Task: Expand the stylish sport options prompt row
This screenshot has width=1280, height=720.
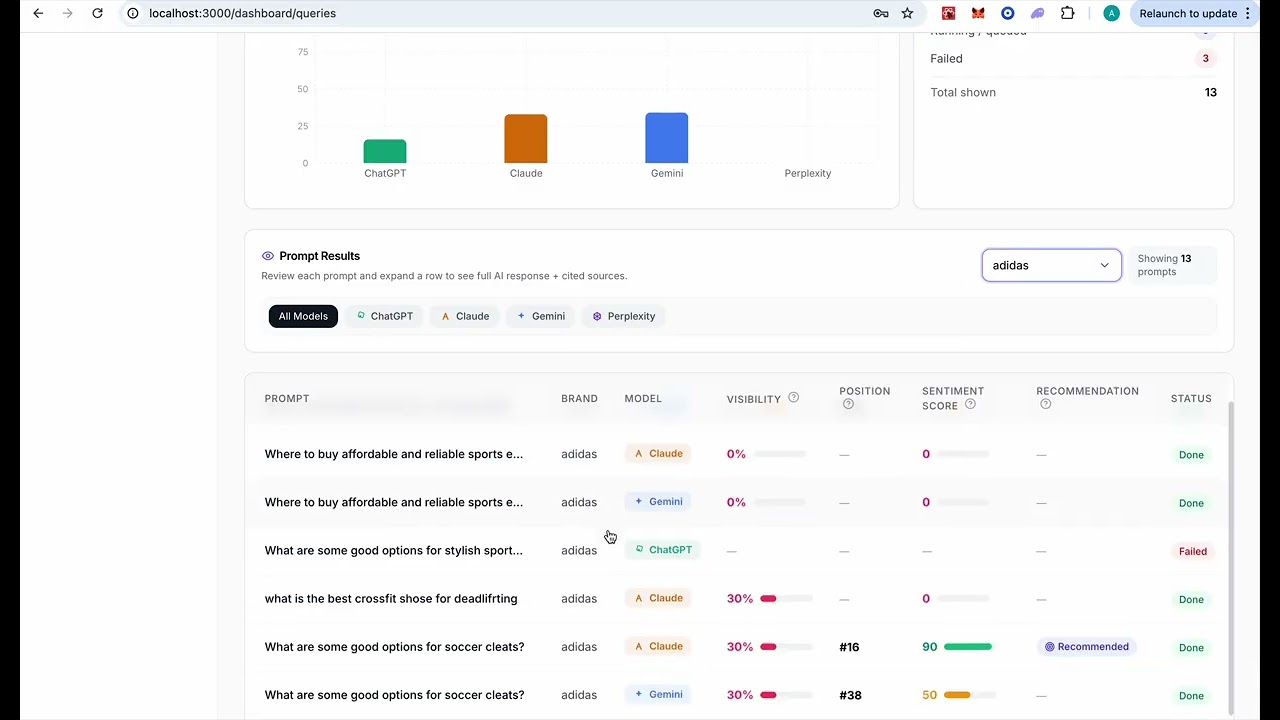Action: 738,550
